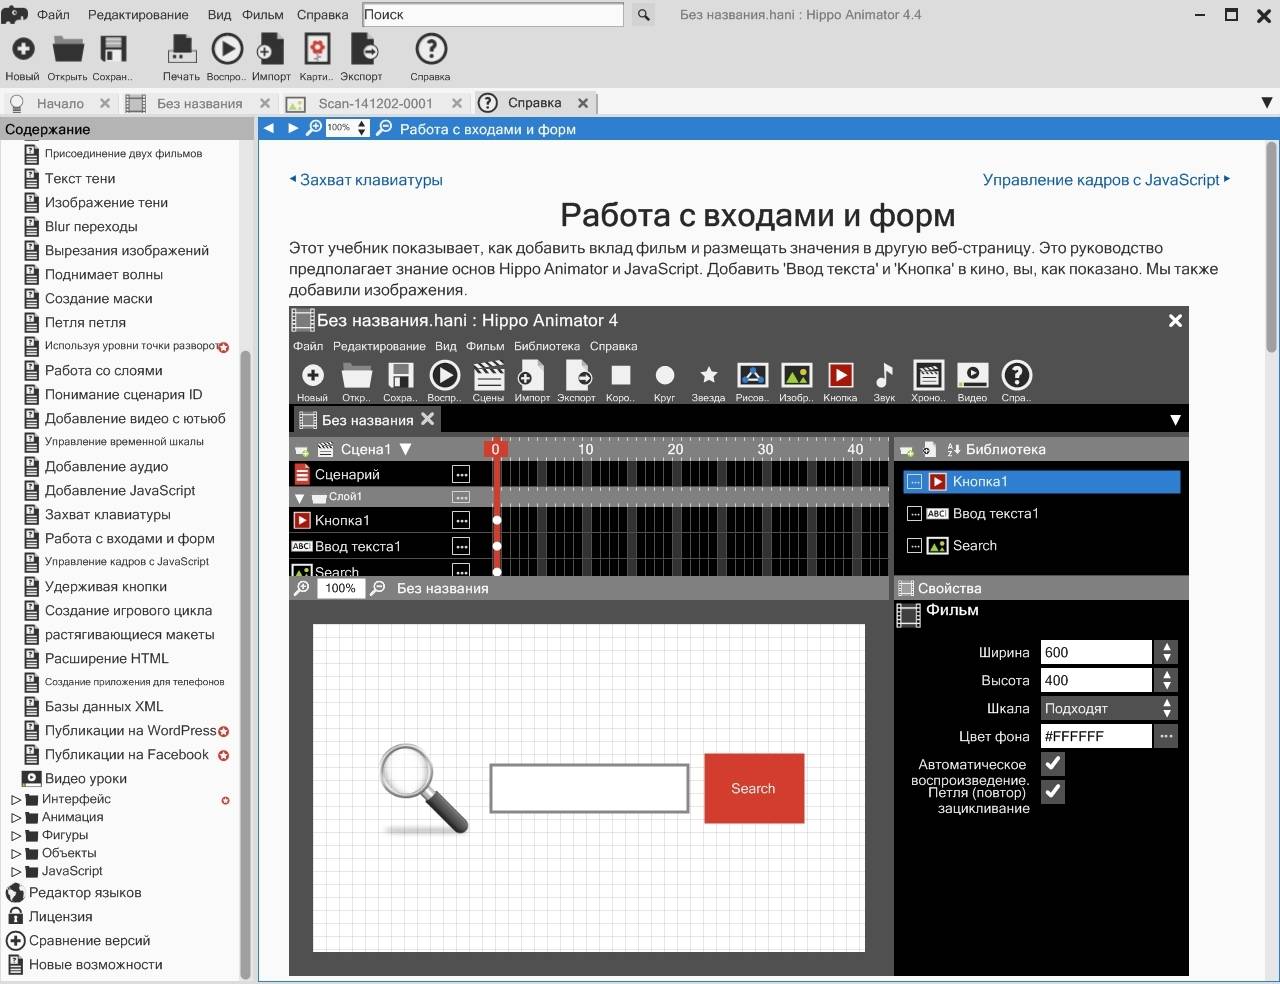Click the Карти.. toolbar icon
Image resolution: width=1280 pixels, height=984 pixels.
coord(317,49)
